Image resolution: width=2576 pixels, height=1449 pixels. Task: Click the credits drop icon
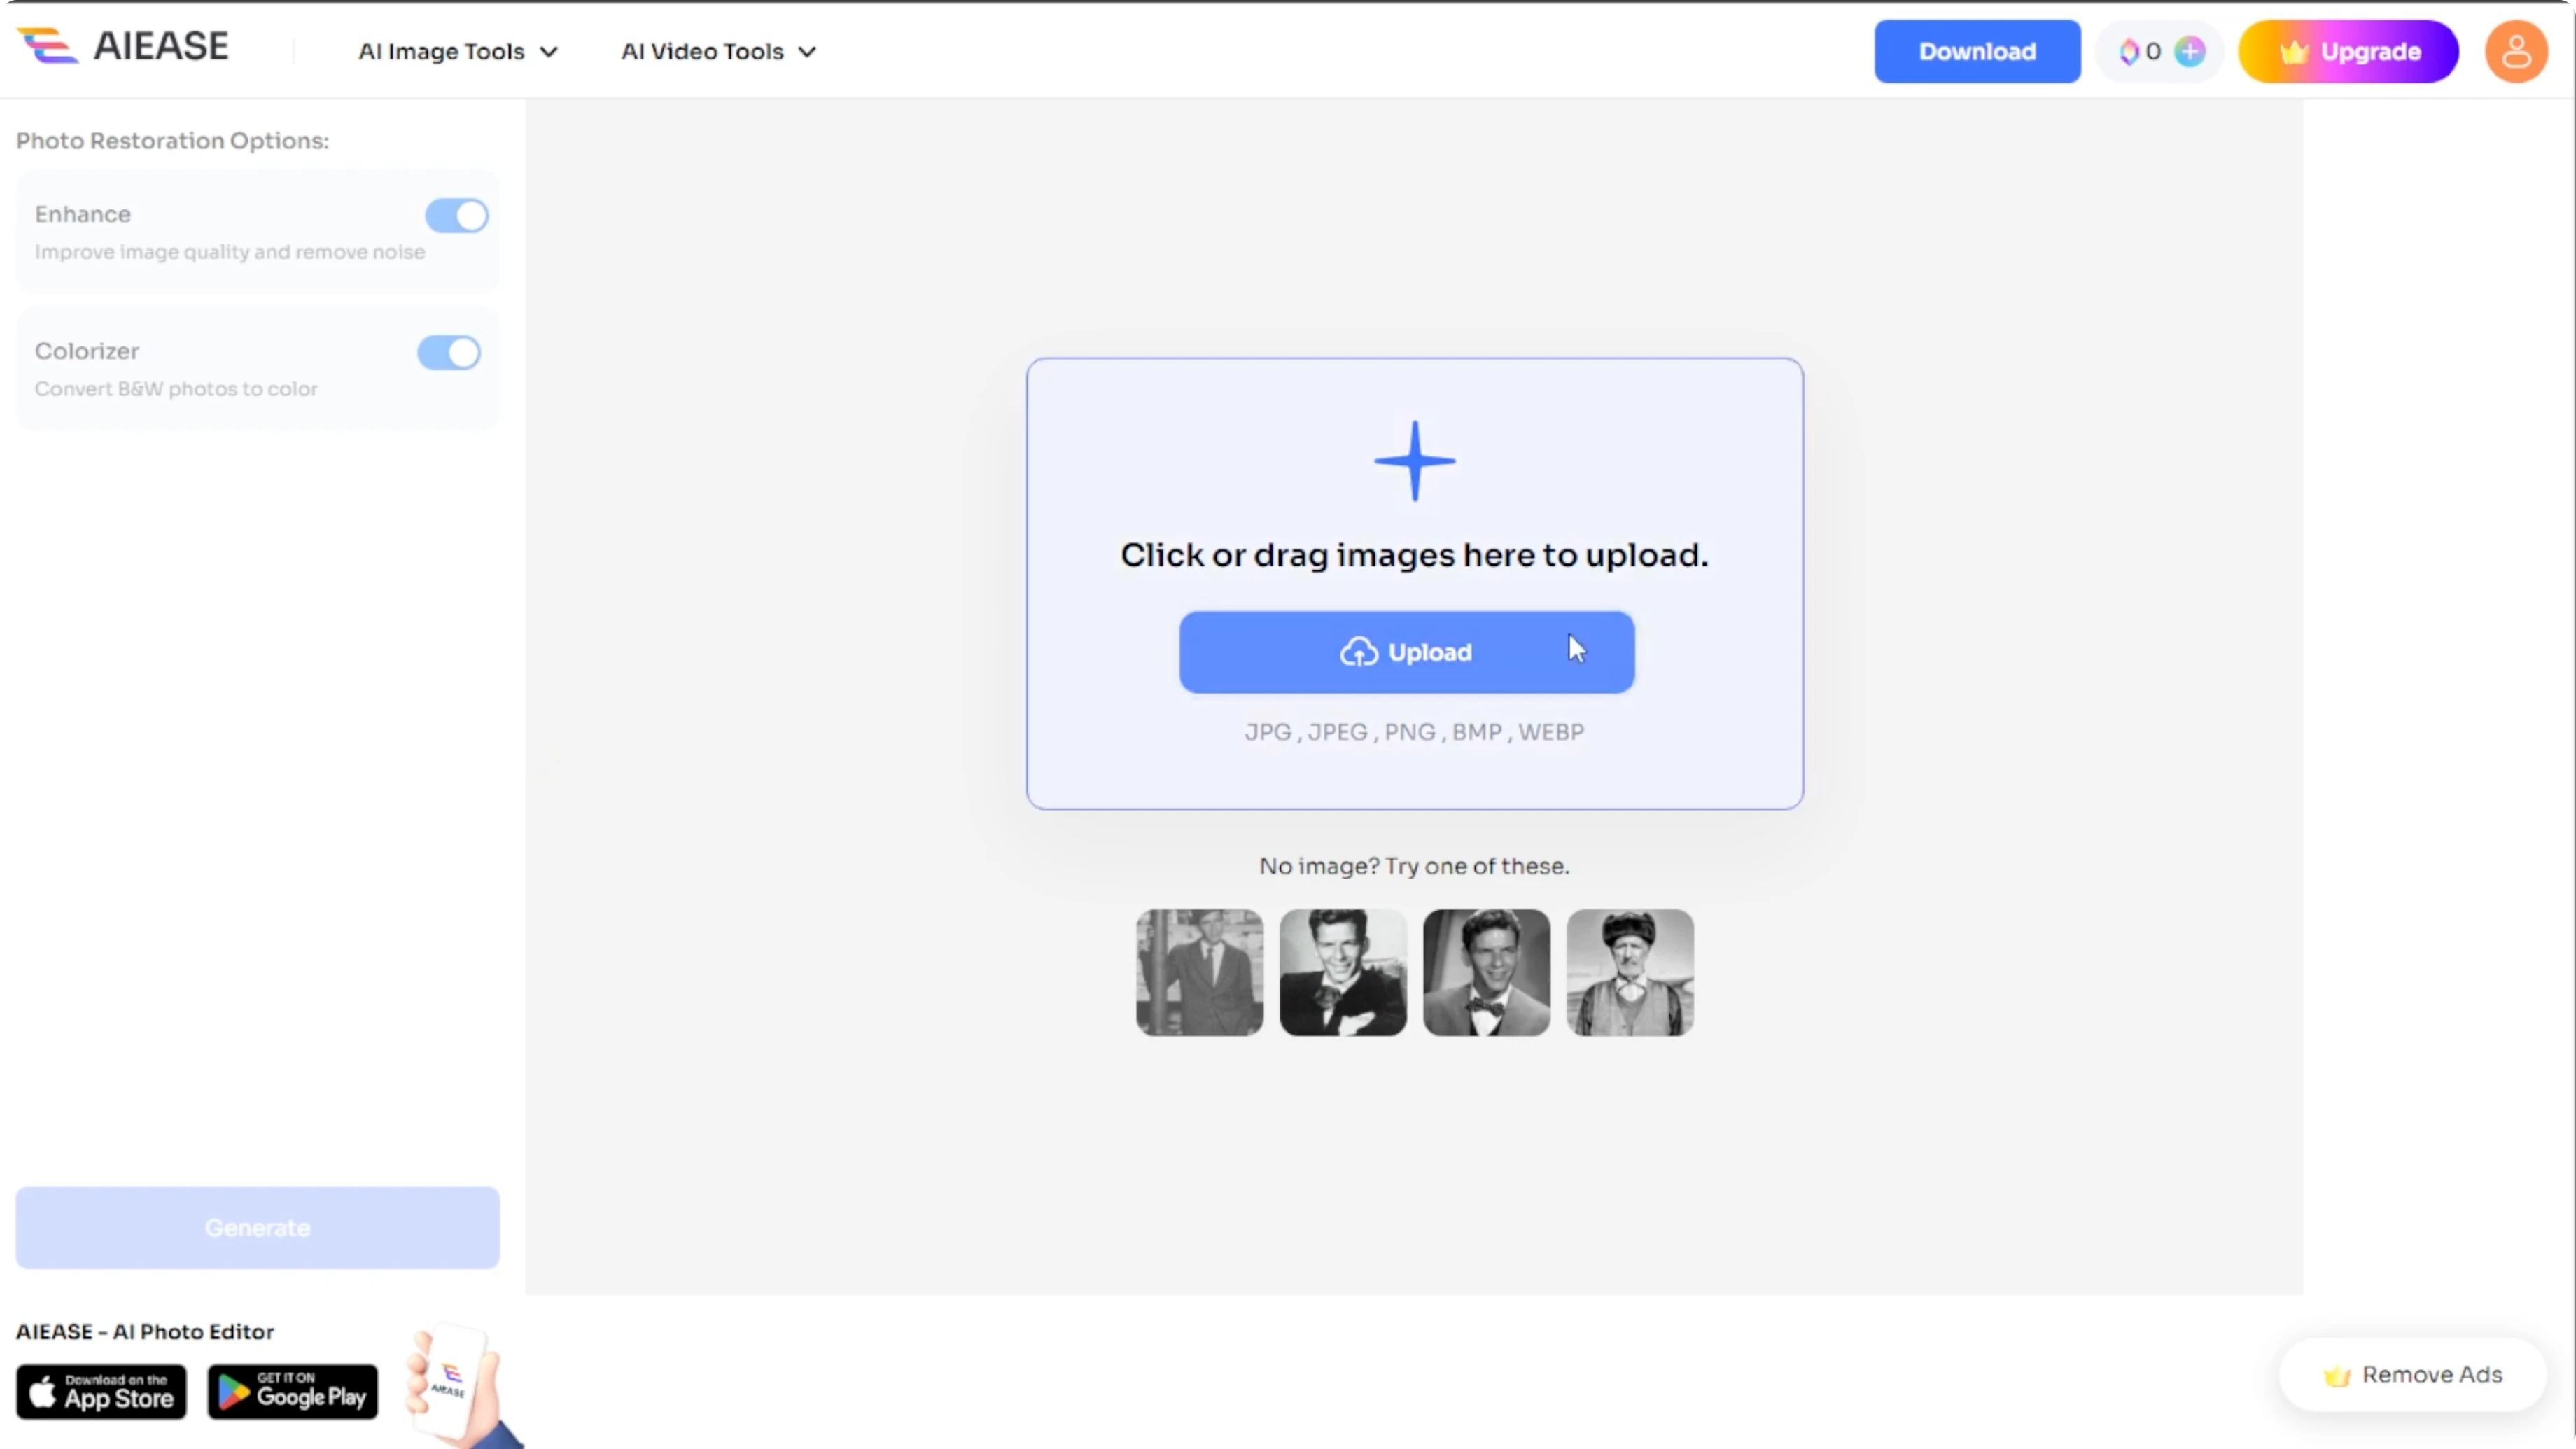[x=2129, y=51]
